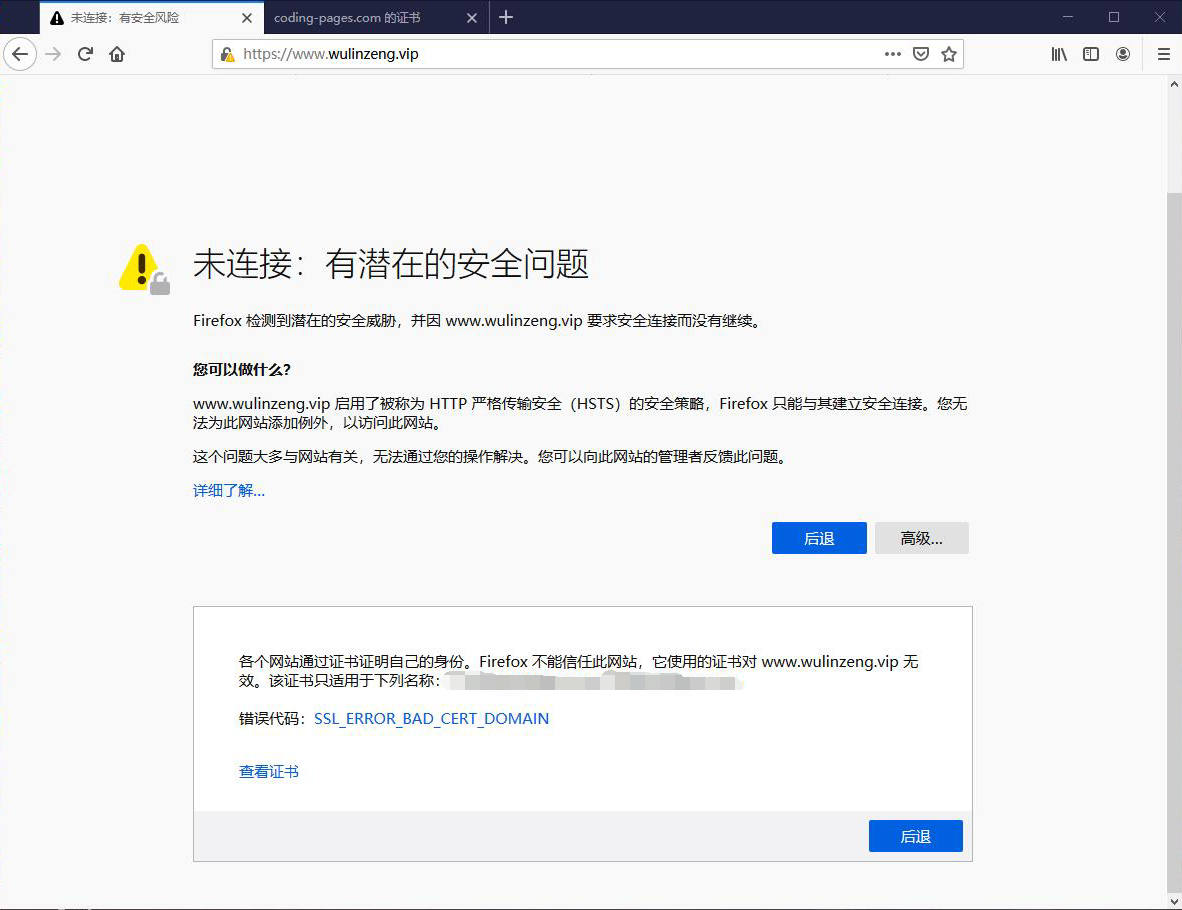The image size is (1182, 910).
Task: Bookmark this page with the star icon
Action: point(948,54)
